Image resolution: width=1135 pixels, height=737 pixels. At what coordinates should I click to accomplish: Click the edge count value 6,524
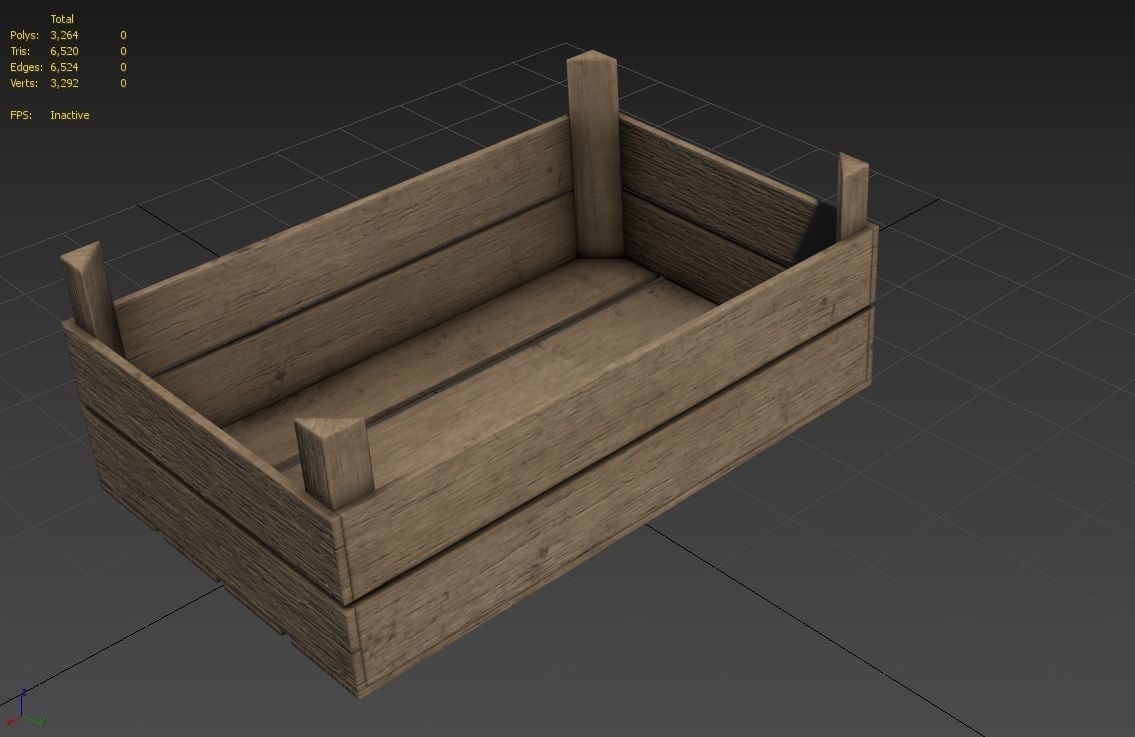click(64, 67)
